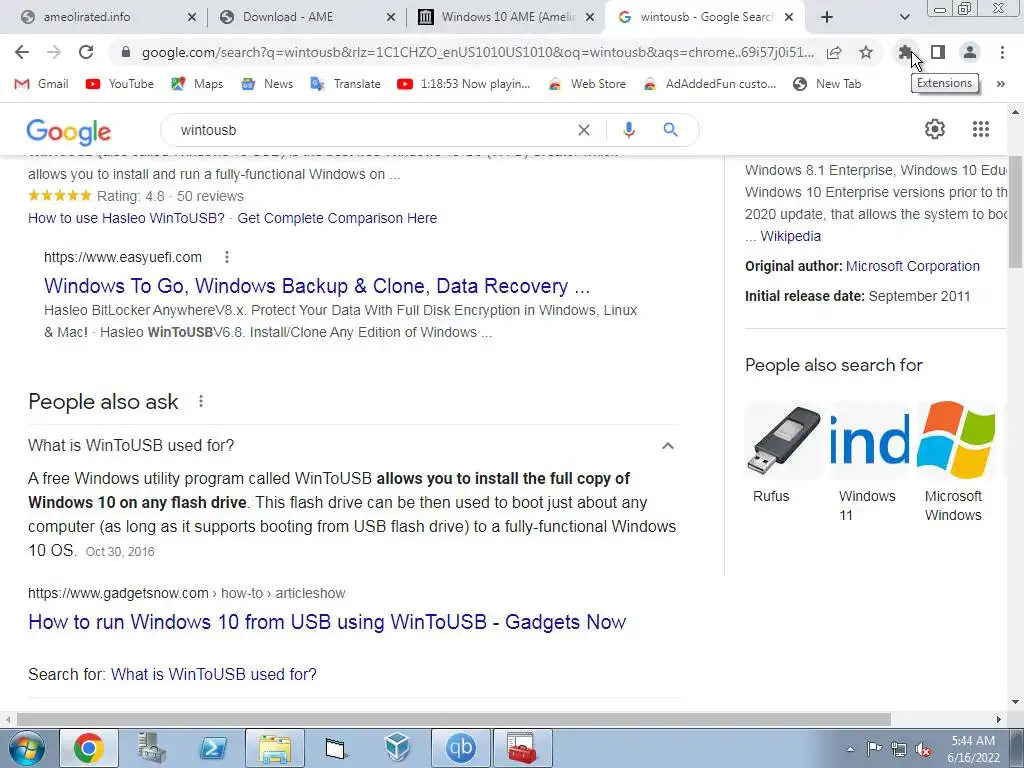1024x768 pixels.
Task: Open qBittorrent from the taskbar
Action: tap(460, 748)
